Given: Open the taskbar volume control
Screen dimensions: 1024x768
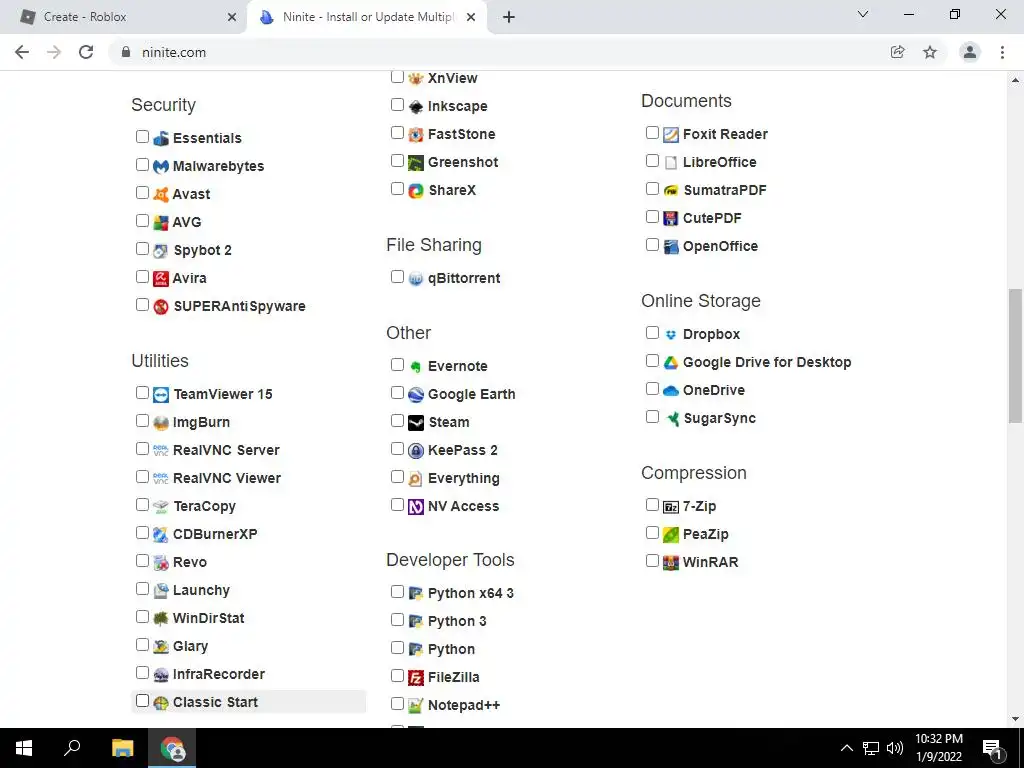Looking at the screenshot, I should coord(895,748).
